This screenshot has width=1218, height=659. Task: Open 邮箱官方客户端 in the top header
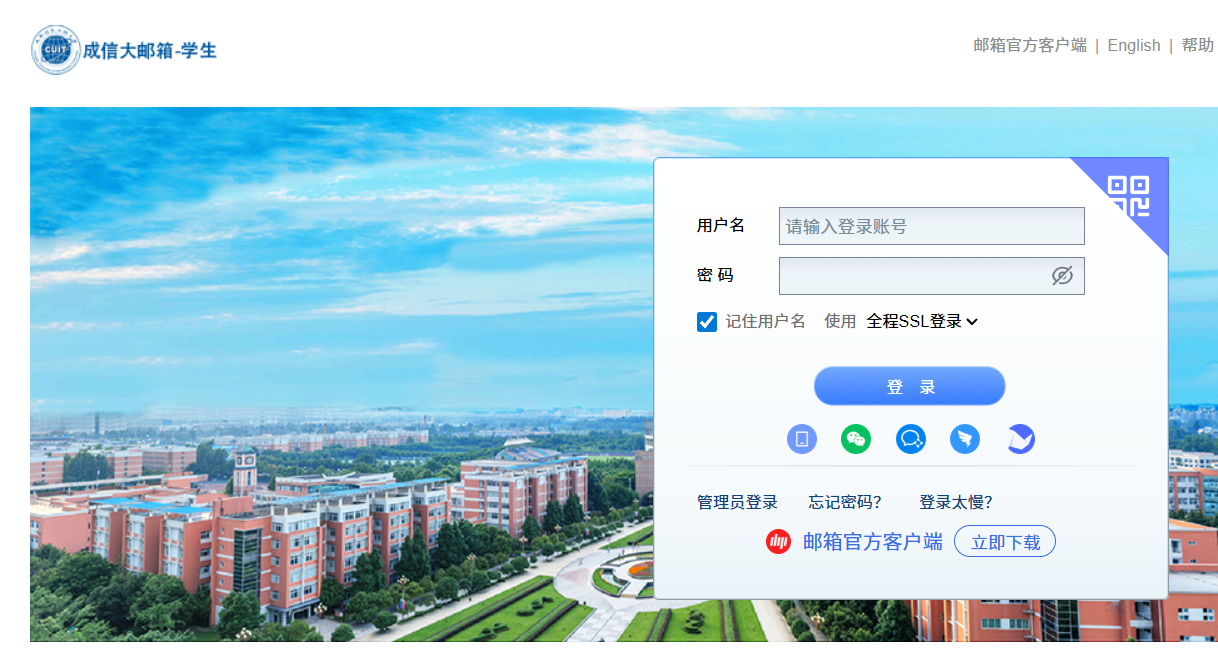1029,45
